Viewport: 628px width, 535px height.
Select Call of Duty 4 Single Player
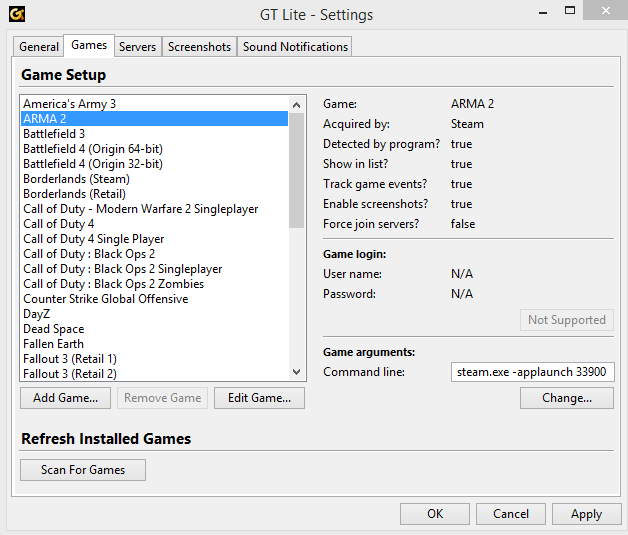point(155,239)
